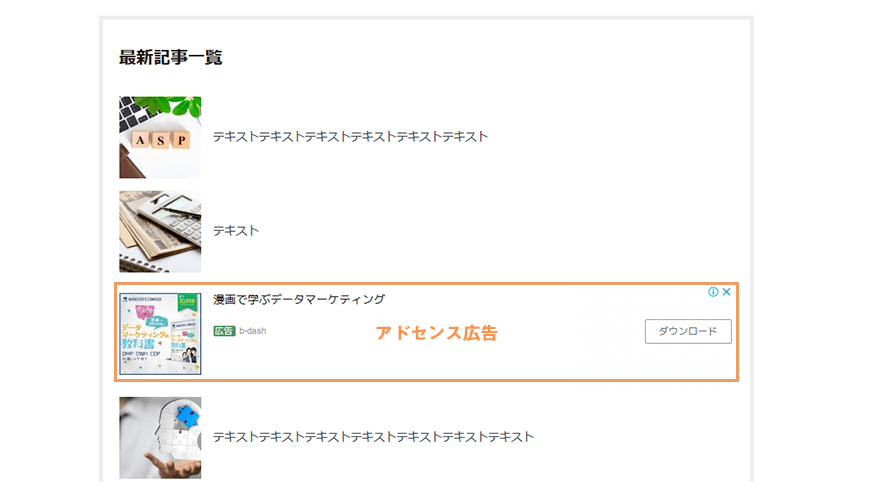The width and height of the screenshot is (870, 492).
Task: Click the b-dash advertiser name
Action: [253, 331]
